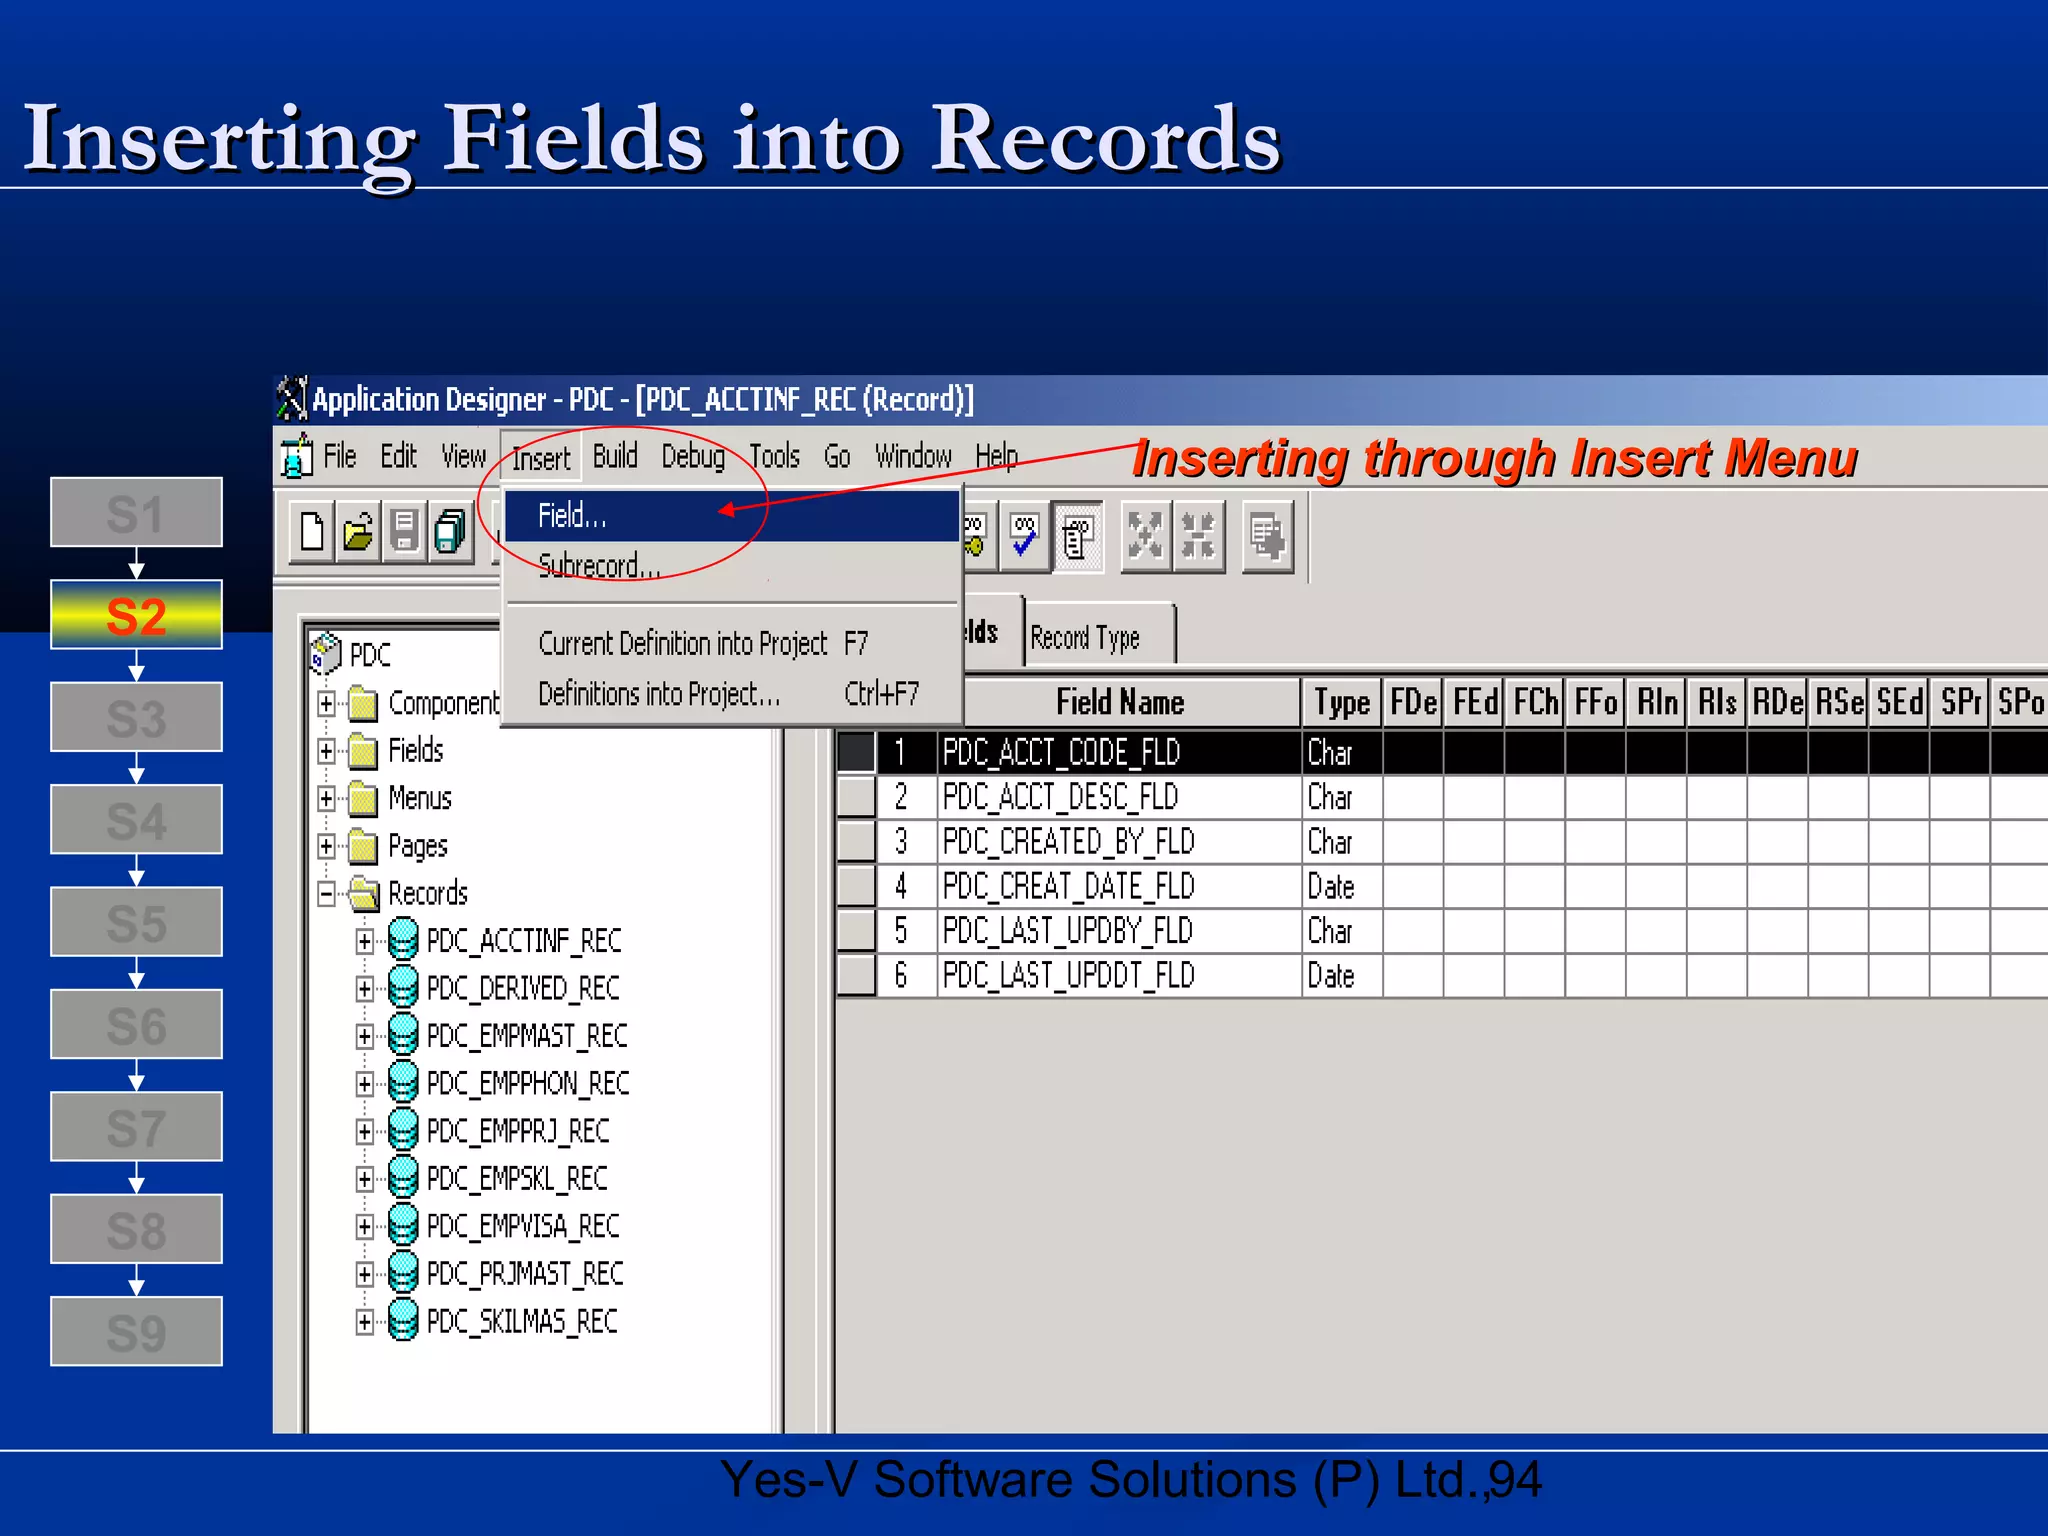Open the View menu
The image size is (2048, 1536).
463,456
